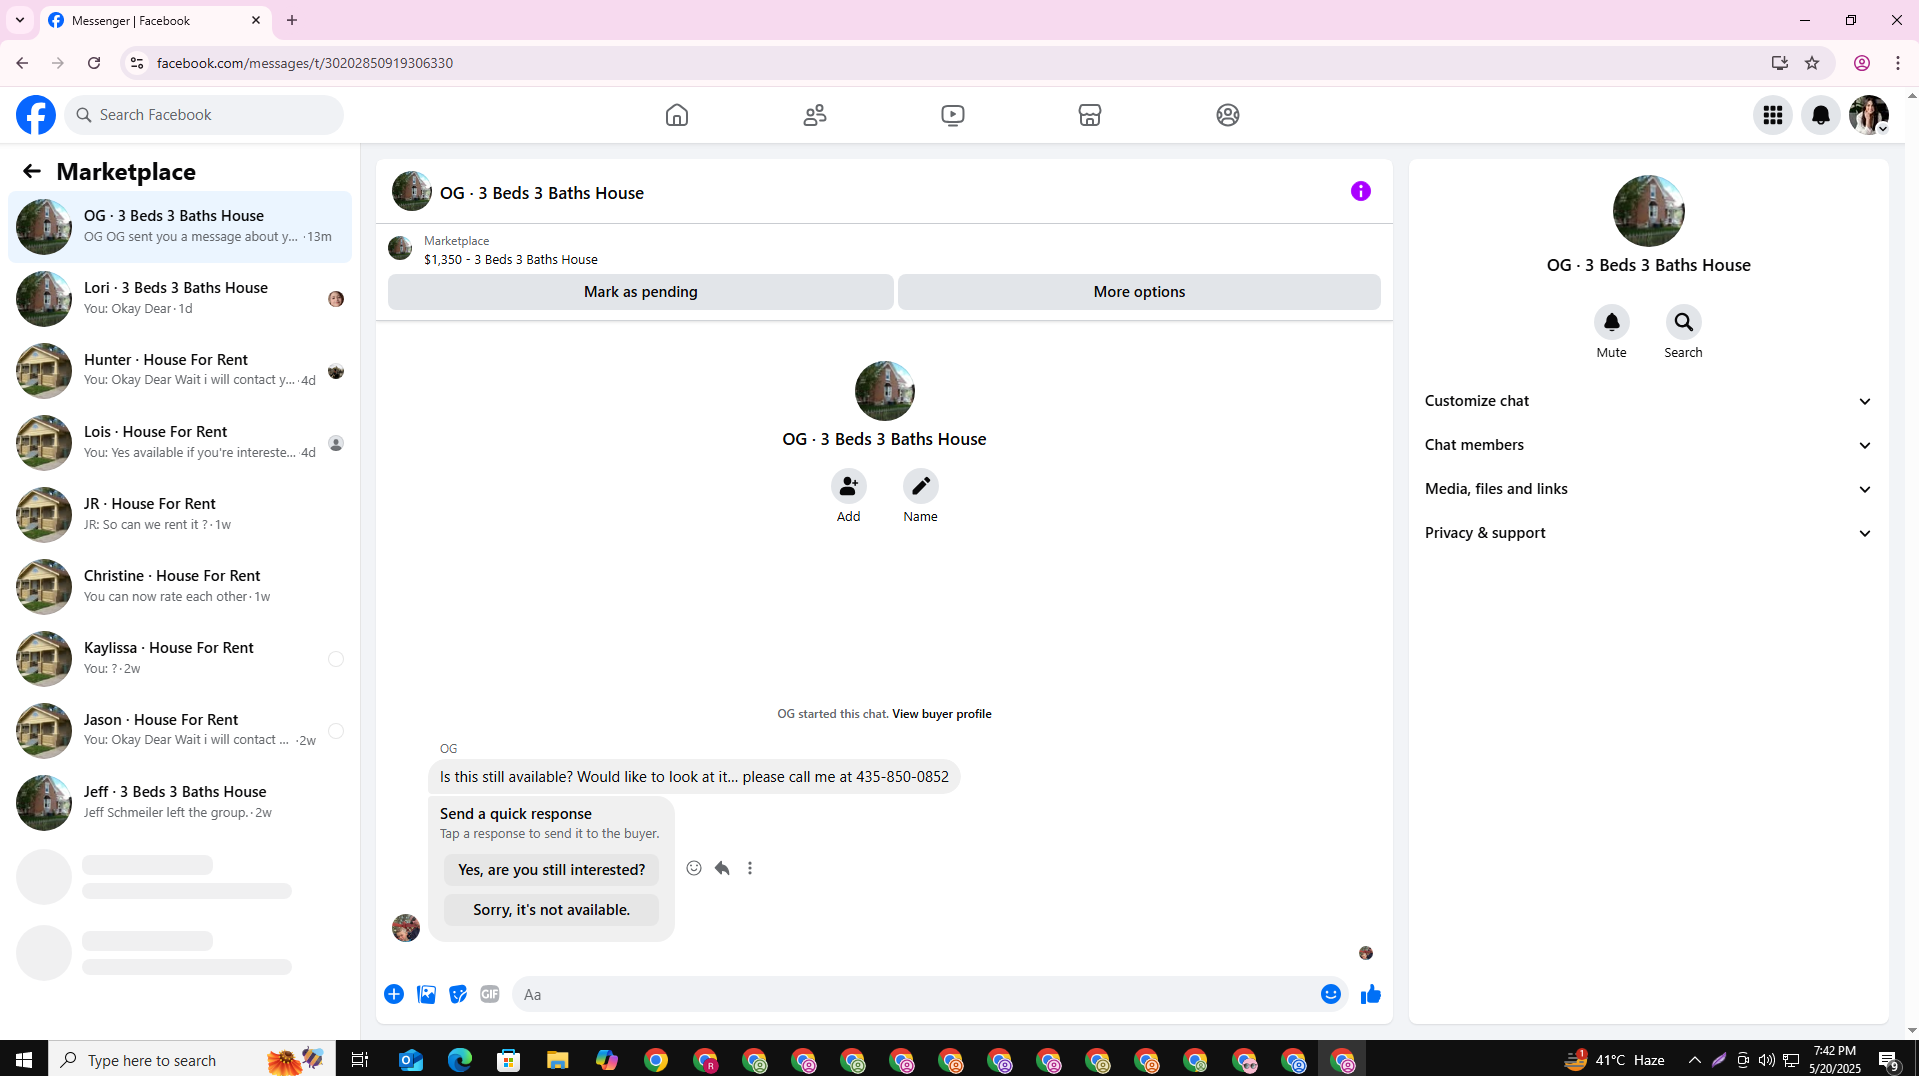This screenshot has width=1919, height=1076.
Task: Send a thumbs-up like
Action: point(1371,994)
